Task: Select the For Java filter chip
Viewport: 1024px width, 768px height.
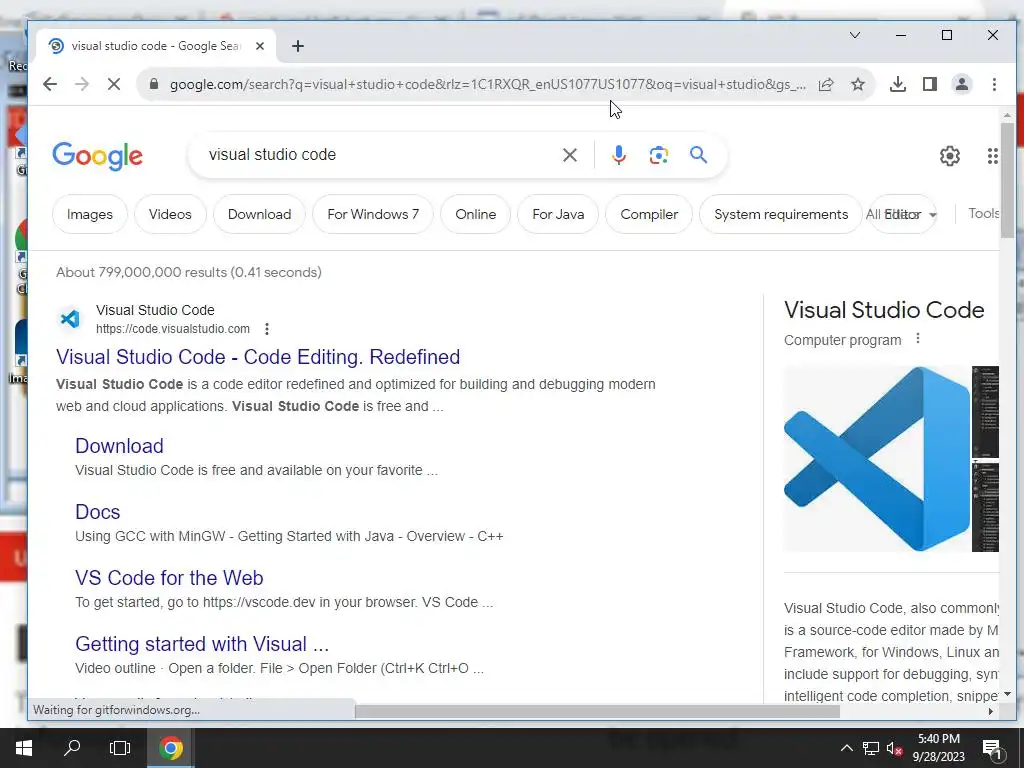Action: 558,214
